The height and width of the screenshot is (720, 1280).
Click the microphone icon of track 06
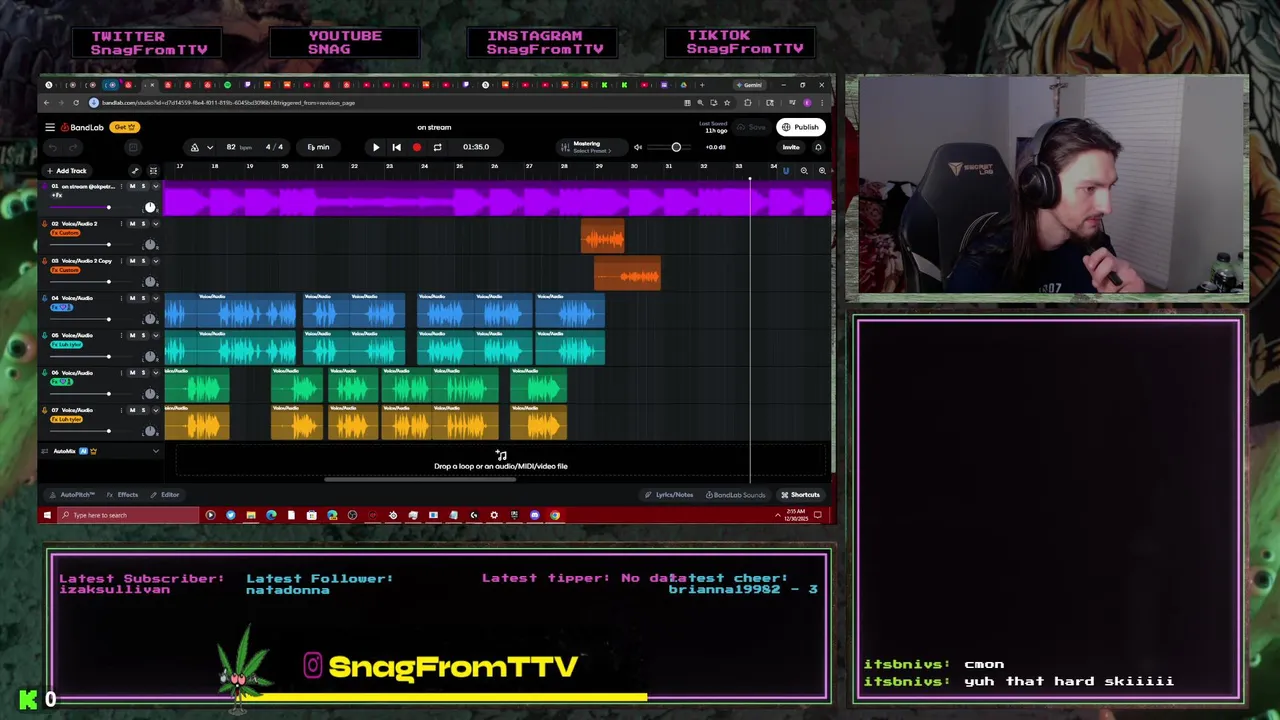[45, 373]
